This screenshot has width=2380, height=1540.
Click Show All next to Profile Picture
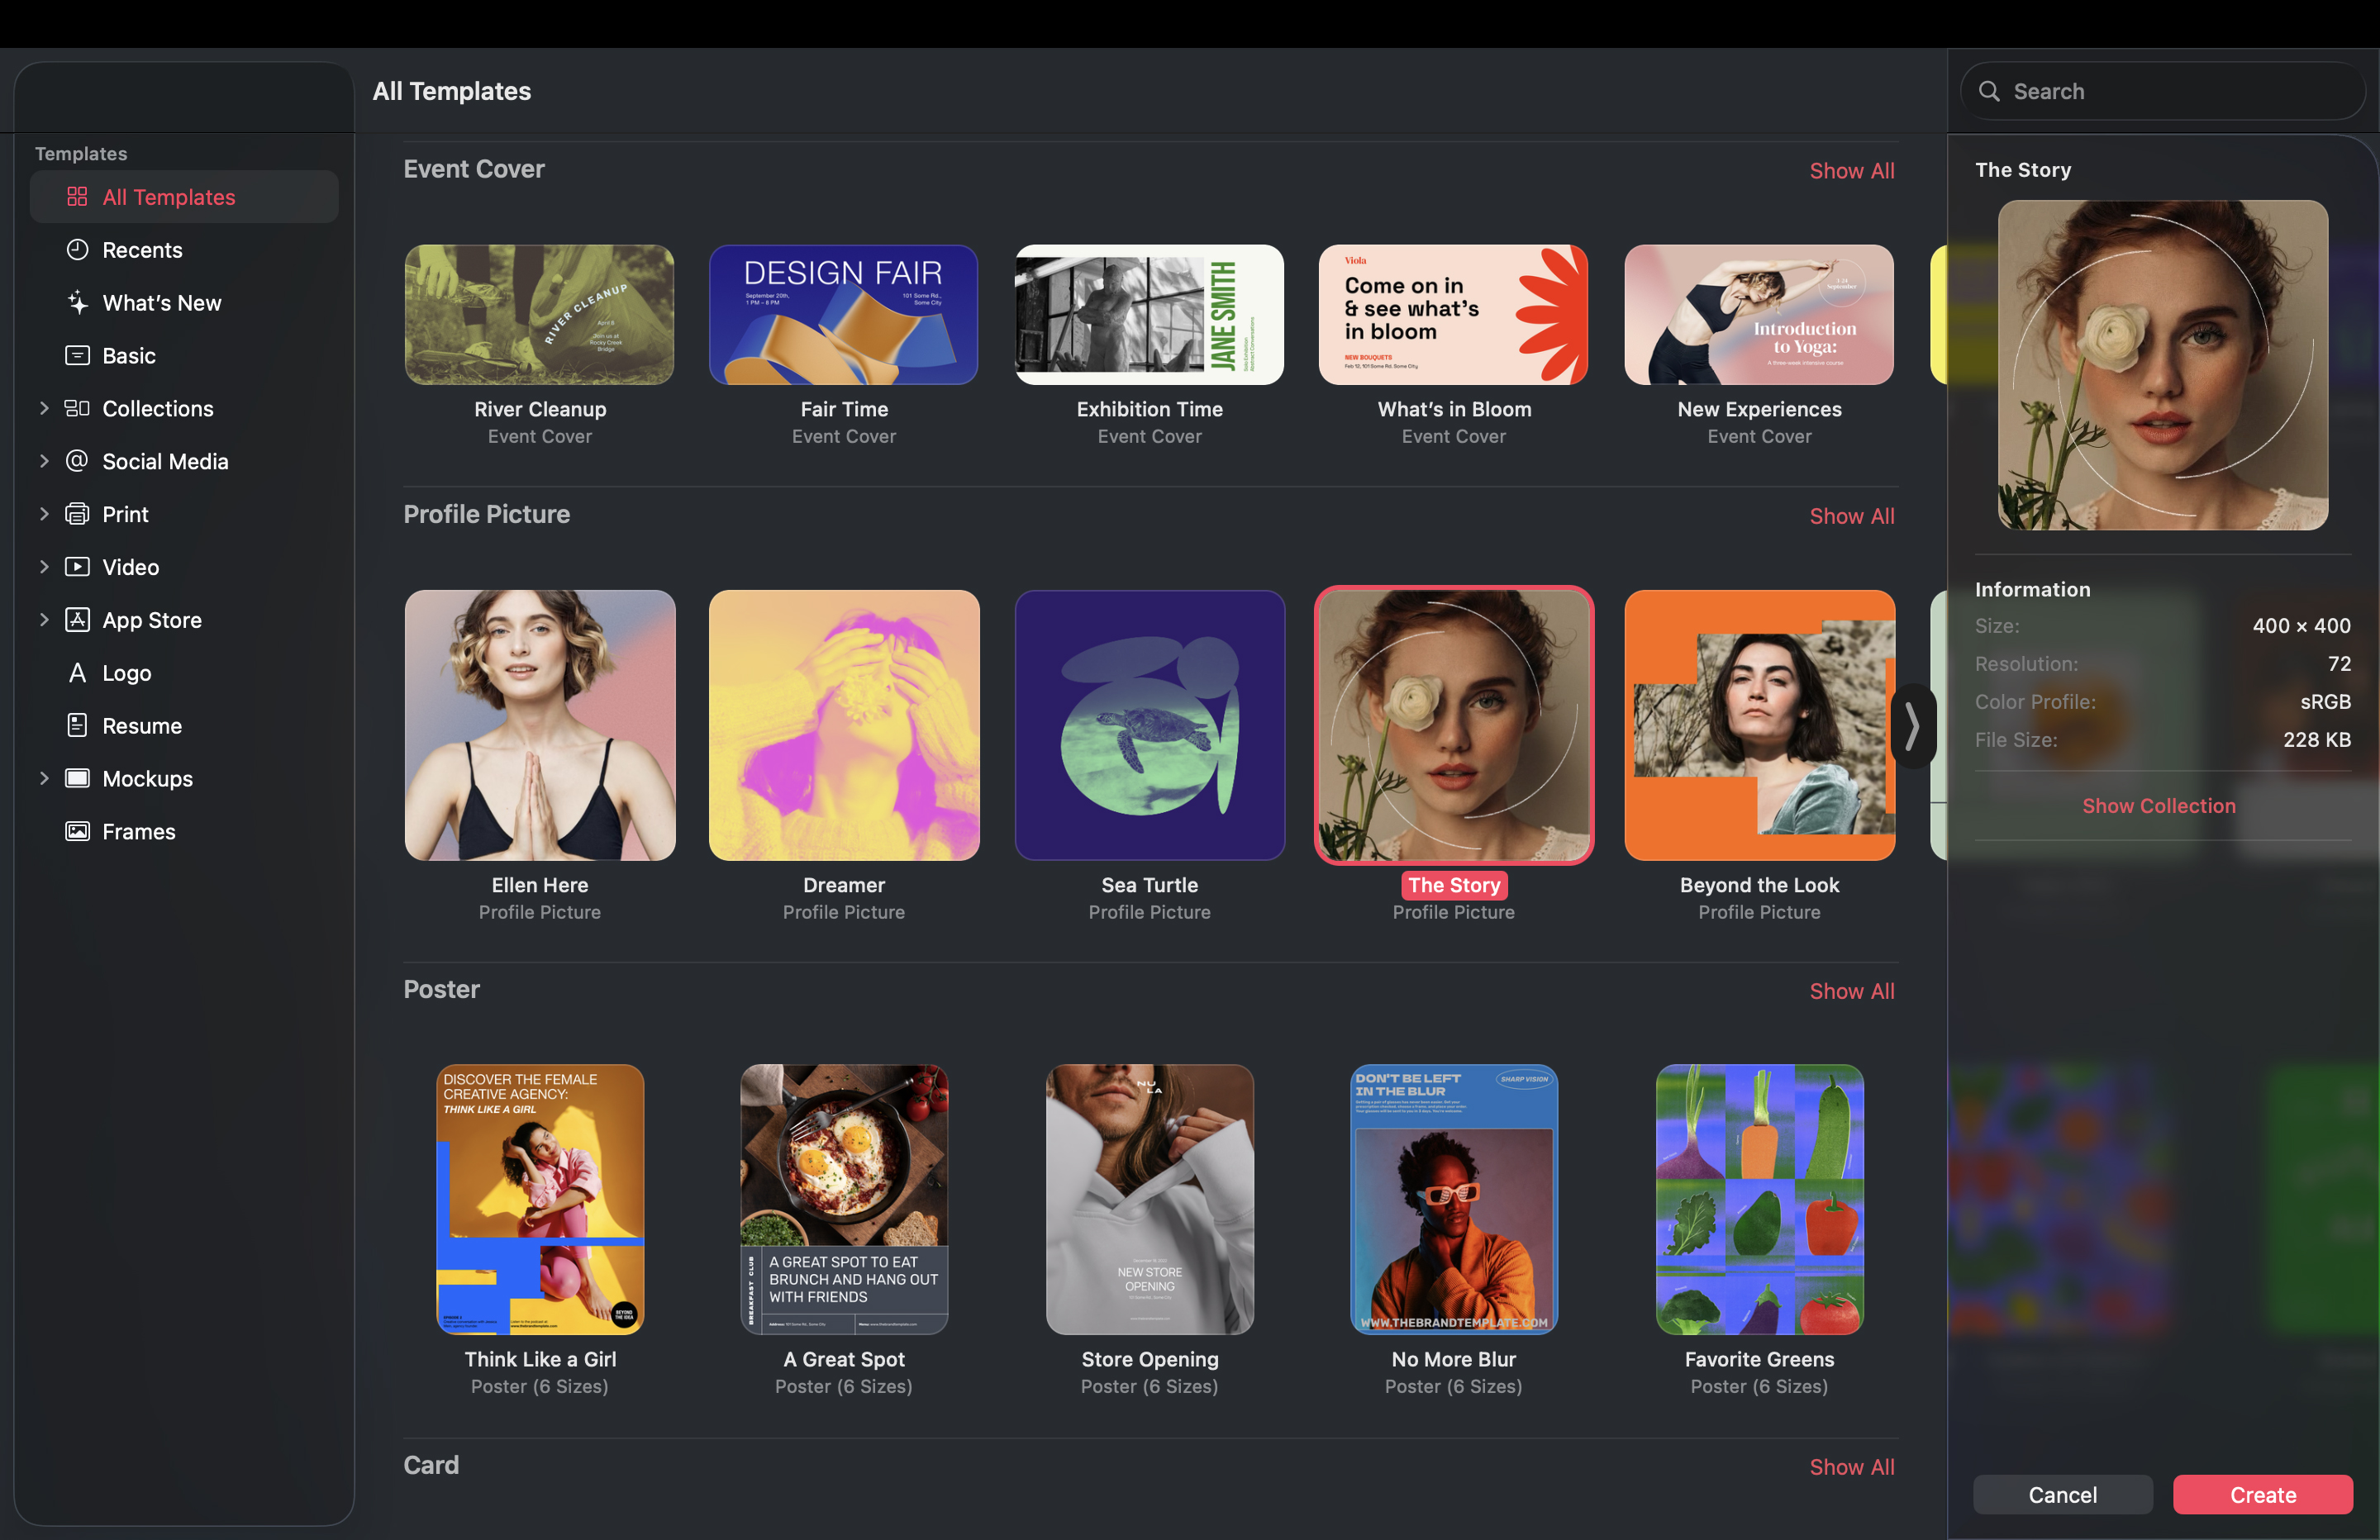(1851, 515)
